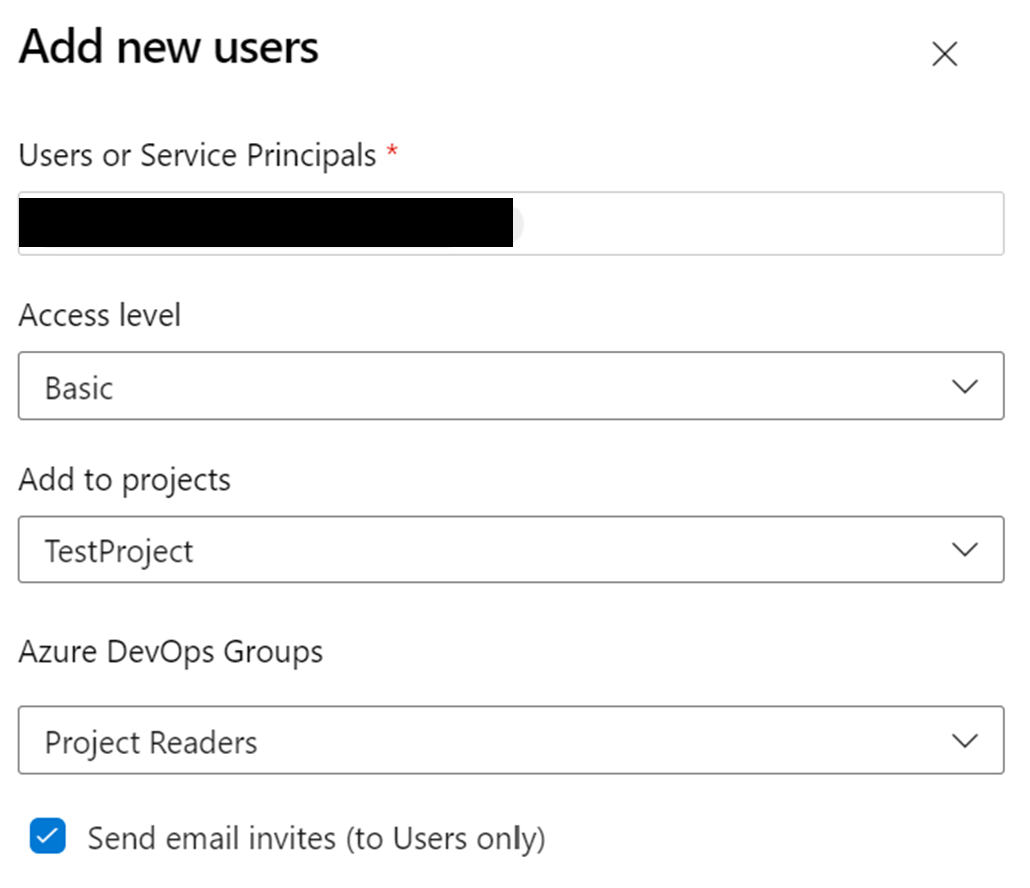
Task: Select the redacted user entry in the field
Action: (266, 223)
